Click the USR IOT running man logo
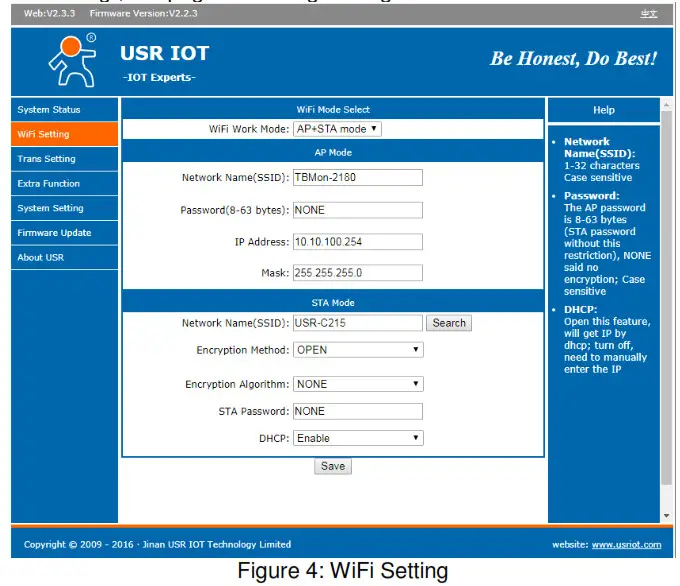This screenshot has width=680, height=586. (72, 60)
